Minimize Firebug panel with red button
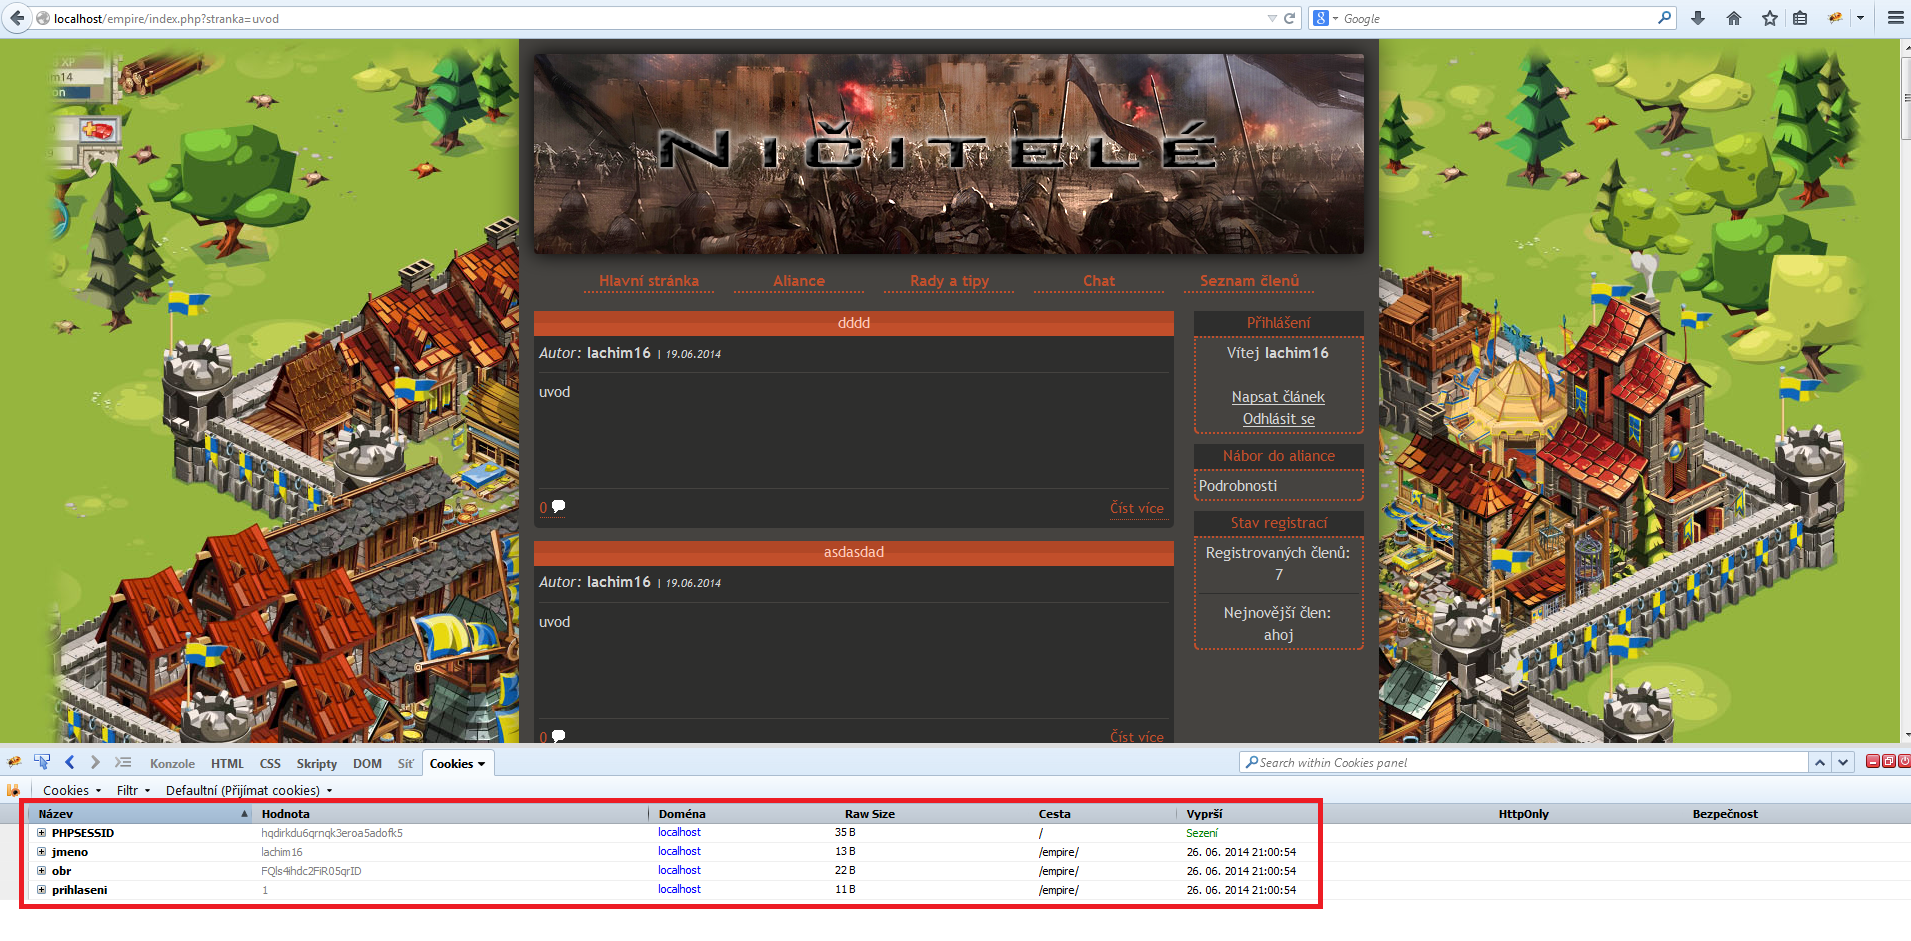The height and width of the screenshot is (941, 1911). [x=1872, y=761]
